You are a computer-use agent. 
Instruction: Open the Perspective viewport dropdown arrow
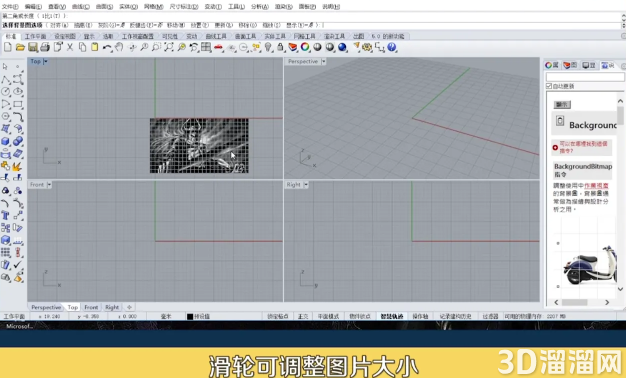pos(324,61)
